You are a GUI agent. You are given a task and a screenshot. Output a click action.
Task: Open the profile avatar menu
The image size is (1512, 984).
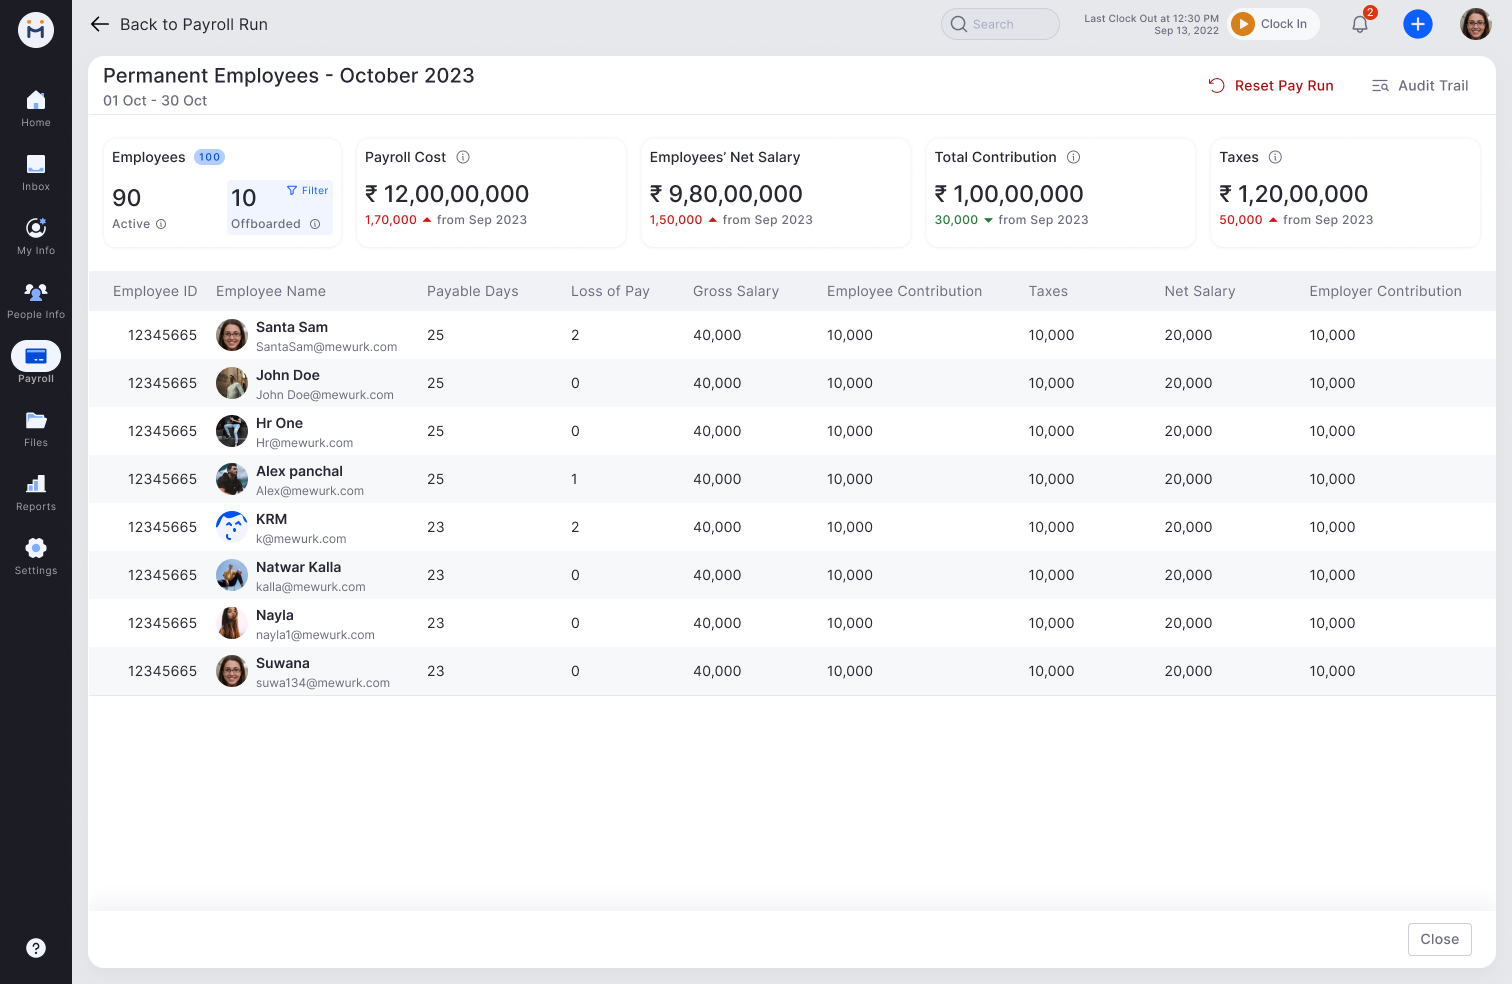pyautogui.click(x=1475, y=23)
